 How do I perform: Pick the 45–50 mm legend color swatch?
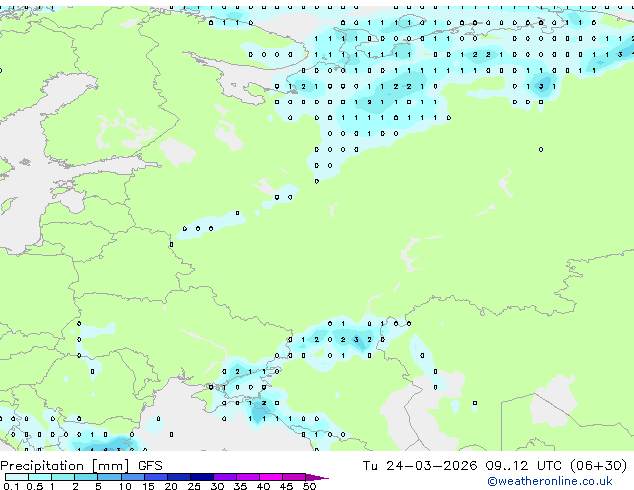(x=294, y=477)
